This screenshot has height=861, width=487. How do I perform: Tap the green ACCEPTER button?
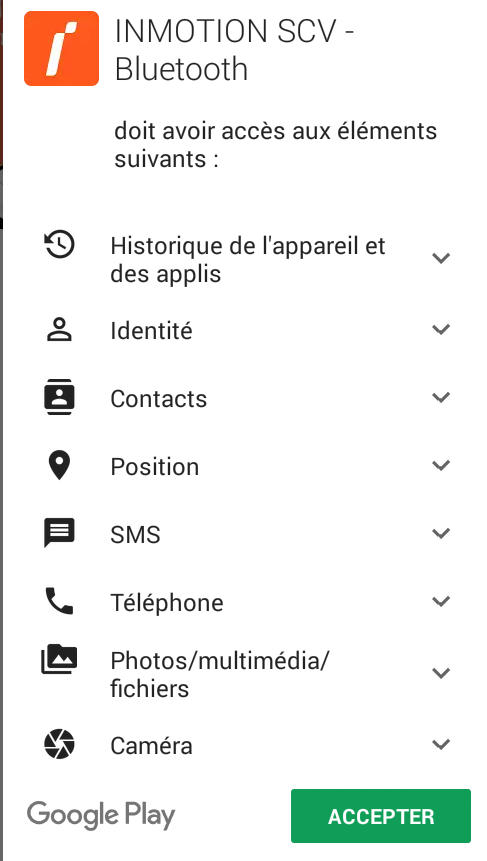[x=381, y=816]
